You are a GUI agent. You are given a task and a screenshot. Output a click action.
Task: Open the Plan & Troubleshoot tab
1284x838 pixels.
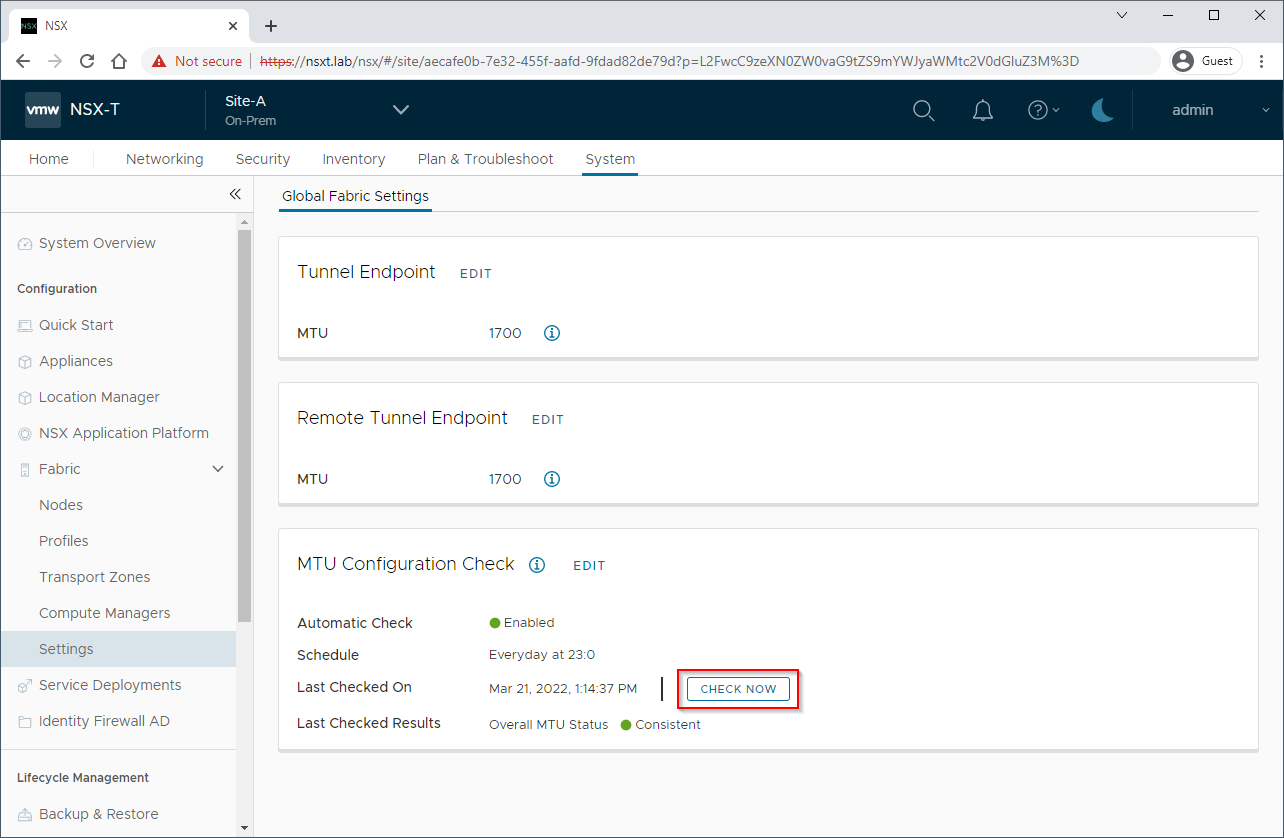point(486,159)
